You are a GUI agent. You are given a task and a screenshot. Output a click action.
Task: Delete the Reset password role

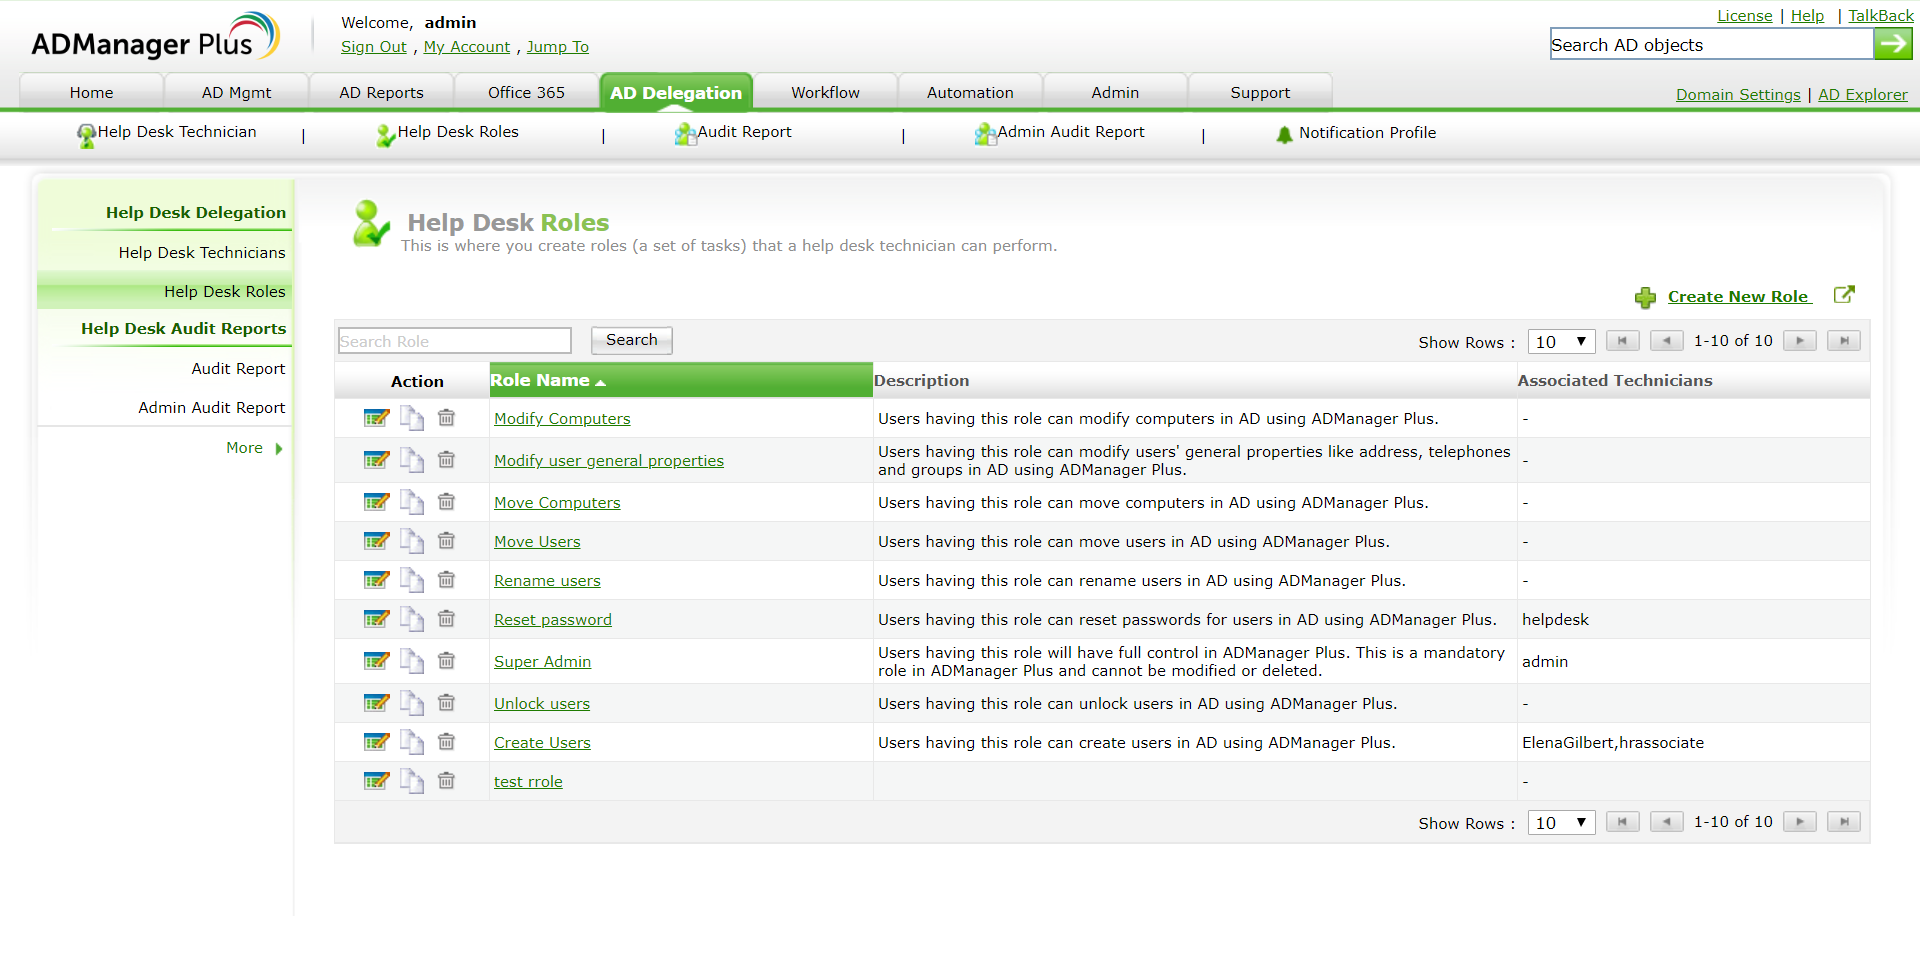click(446, 619)
